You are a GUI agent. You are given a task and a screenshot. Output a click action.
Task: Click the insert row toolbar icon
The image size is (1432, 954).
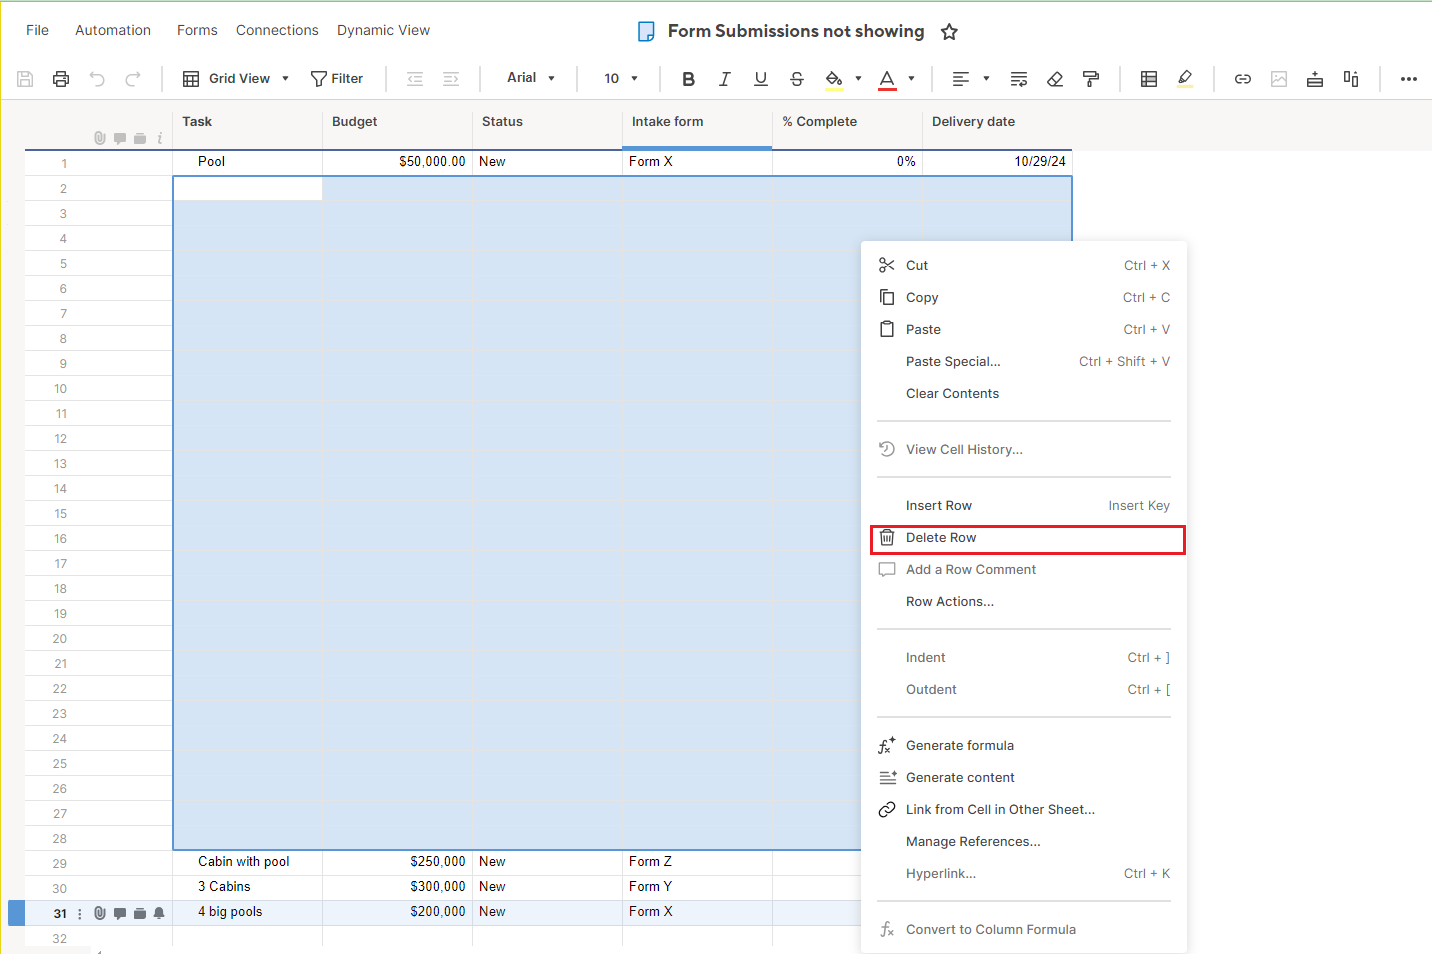(x=1315, y=79)
